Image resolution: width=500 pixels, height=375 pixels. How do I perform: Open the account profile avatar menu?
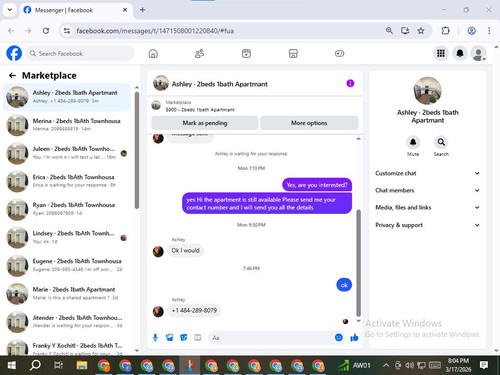click(x=479, y=53)
